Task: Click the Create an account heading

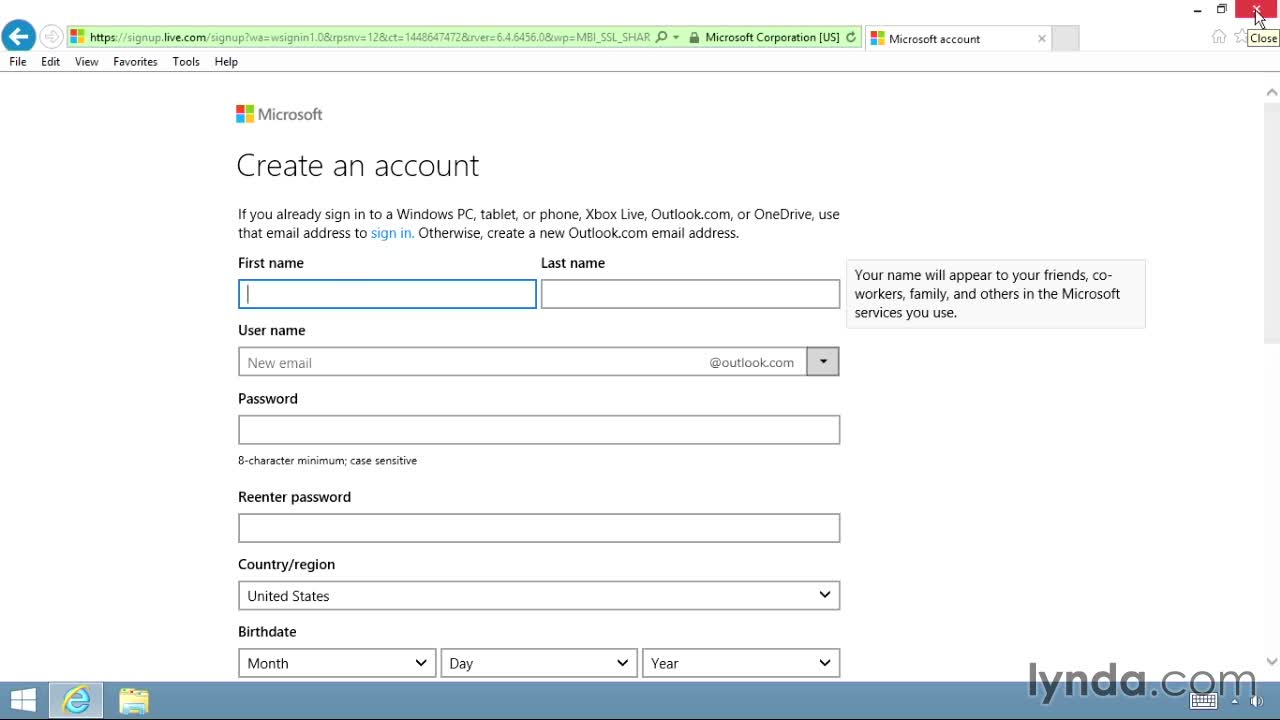Action: (x=358, y=165)
